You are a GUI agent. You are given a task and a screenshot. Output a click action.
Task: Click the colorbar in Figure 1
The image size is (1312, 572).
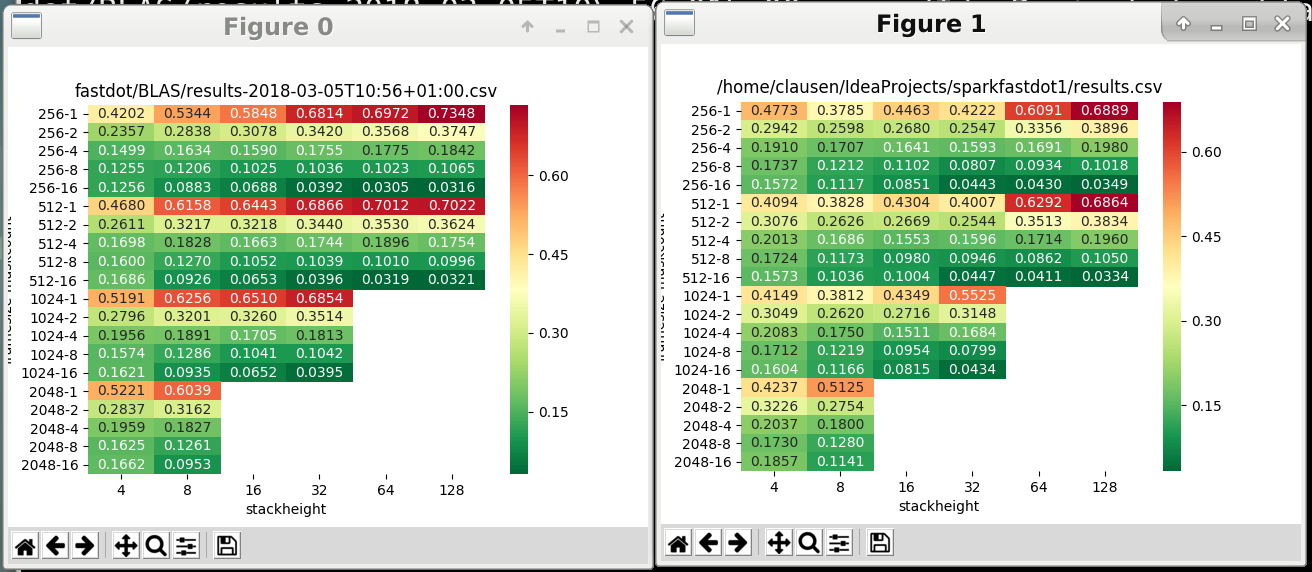pyautogui.click(x=1172, y=286)
